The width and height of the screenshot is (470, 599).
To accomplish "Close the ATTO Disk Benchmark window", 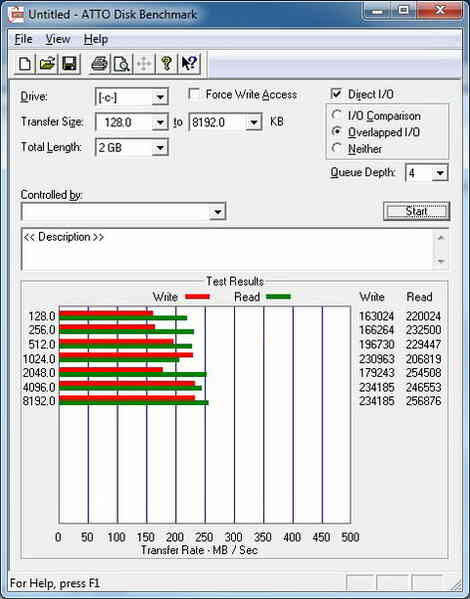I will point(439,11).
